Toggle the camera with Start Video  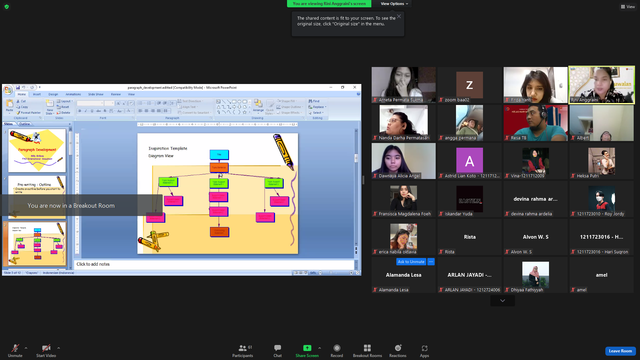tap(46, 350)
